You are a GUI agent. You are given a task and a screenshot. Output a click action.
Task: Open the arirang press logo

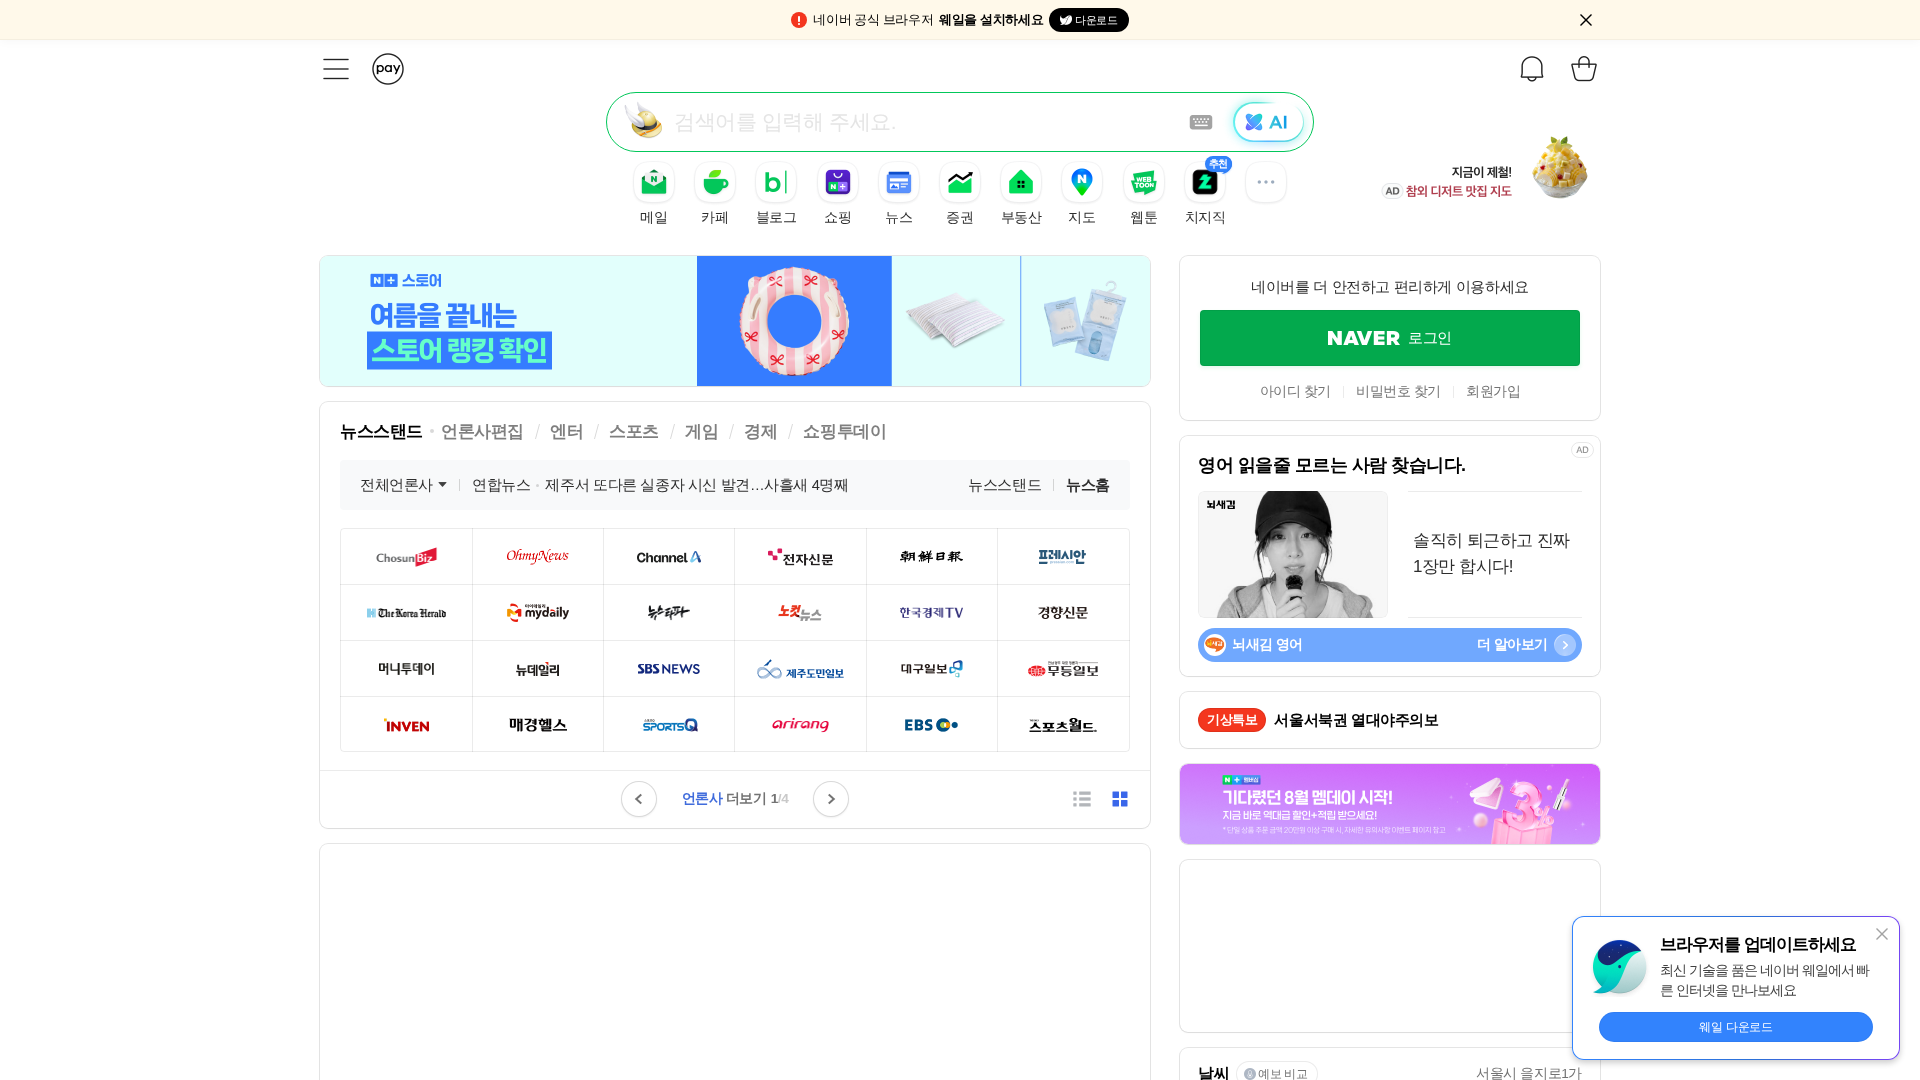[800, 725]
